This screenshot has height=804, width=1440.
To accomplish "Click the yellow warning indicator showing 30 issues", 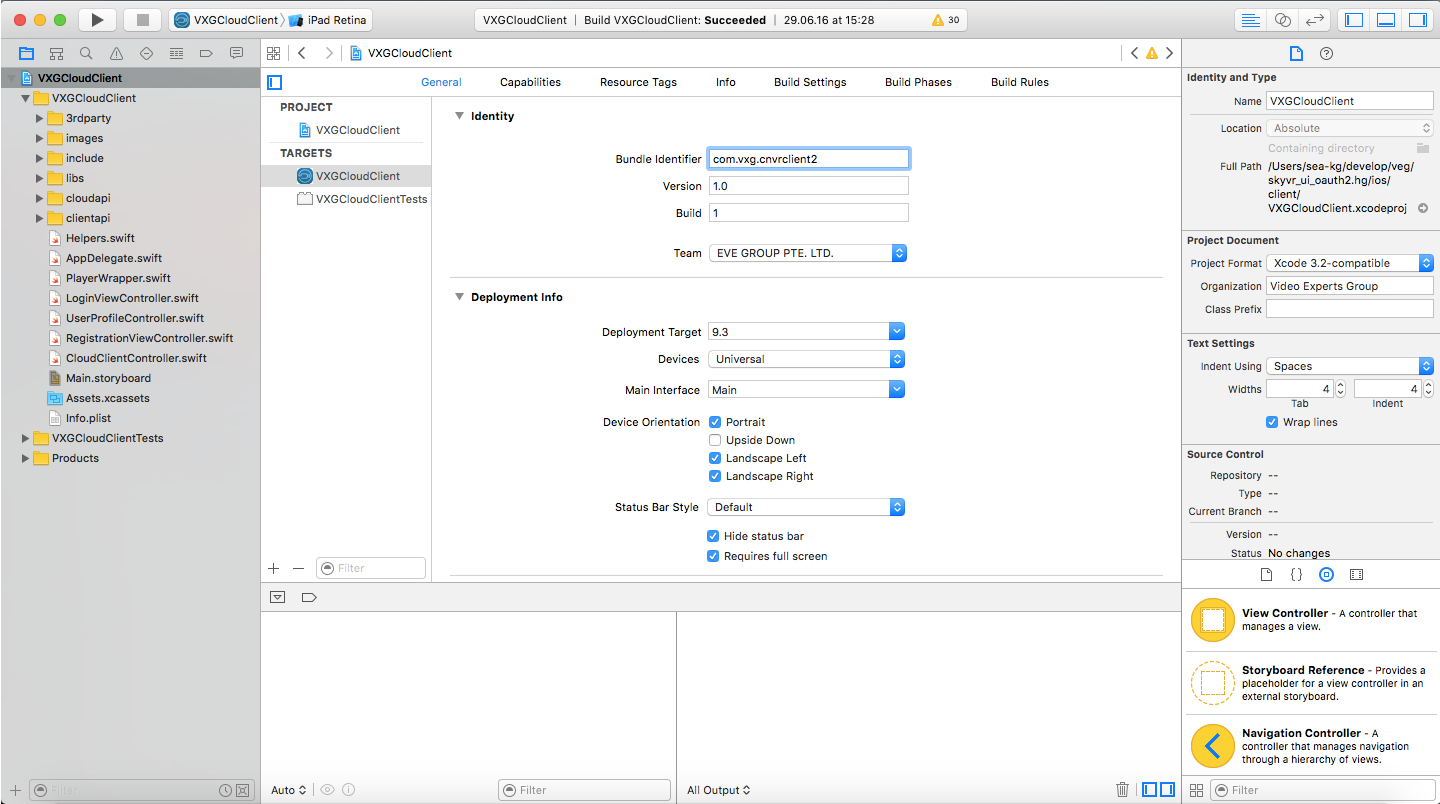I will tap(945, 20).
